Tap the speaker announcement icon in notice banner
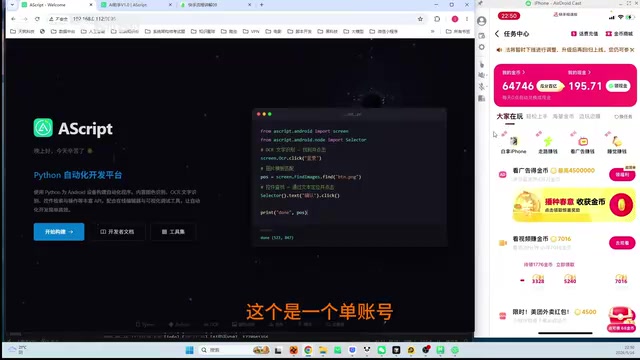The image size is (640, 360). pos(499,50)
